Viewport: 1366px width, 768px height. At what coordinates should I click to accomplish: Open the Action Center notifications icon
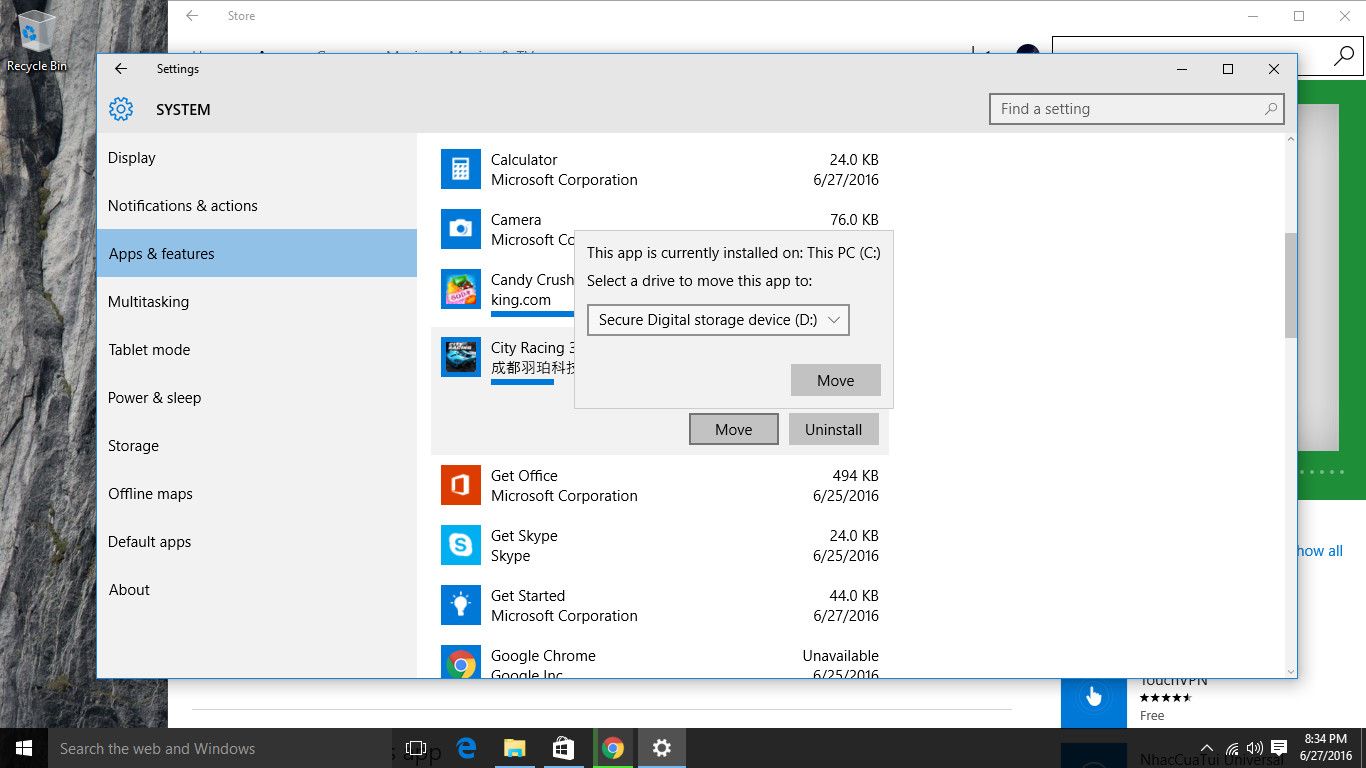tap(1279, 748)
